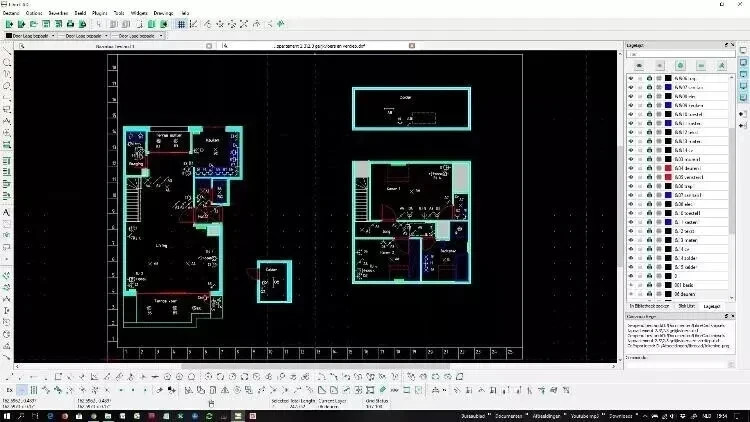Select the '01 basis' layer row
This screenshot has height=422, width=750.
click(679, 285)
